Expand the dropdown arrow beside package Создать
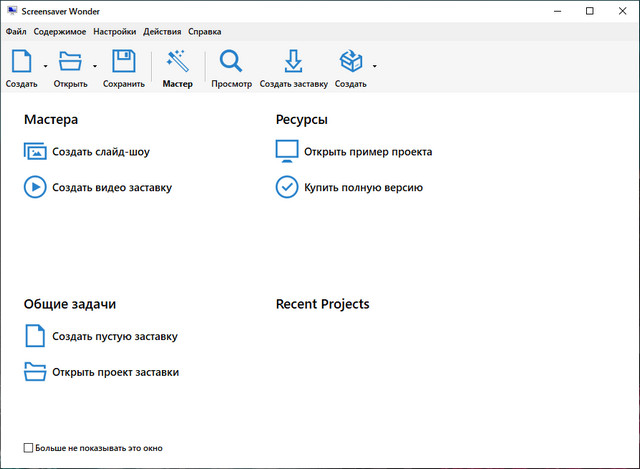Screen dimensions: 640x469 (x=374, y=67)
